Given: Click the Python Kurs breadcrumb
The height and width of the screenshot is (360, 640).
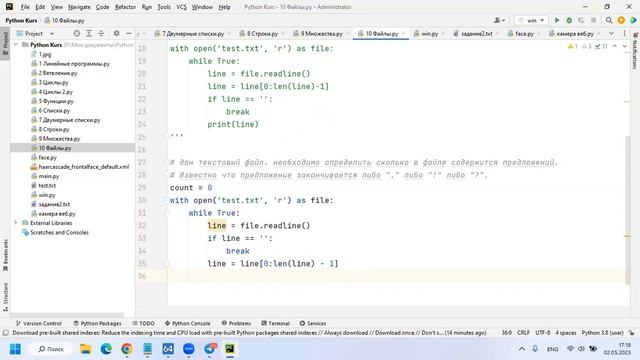Looking at the screenshot, I should tap(21, 20).
